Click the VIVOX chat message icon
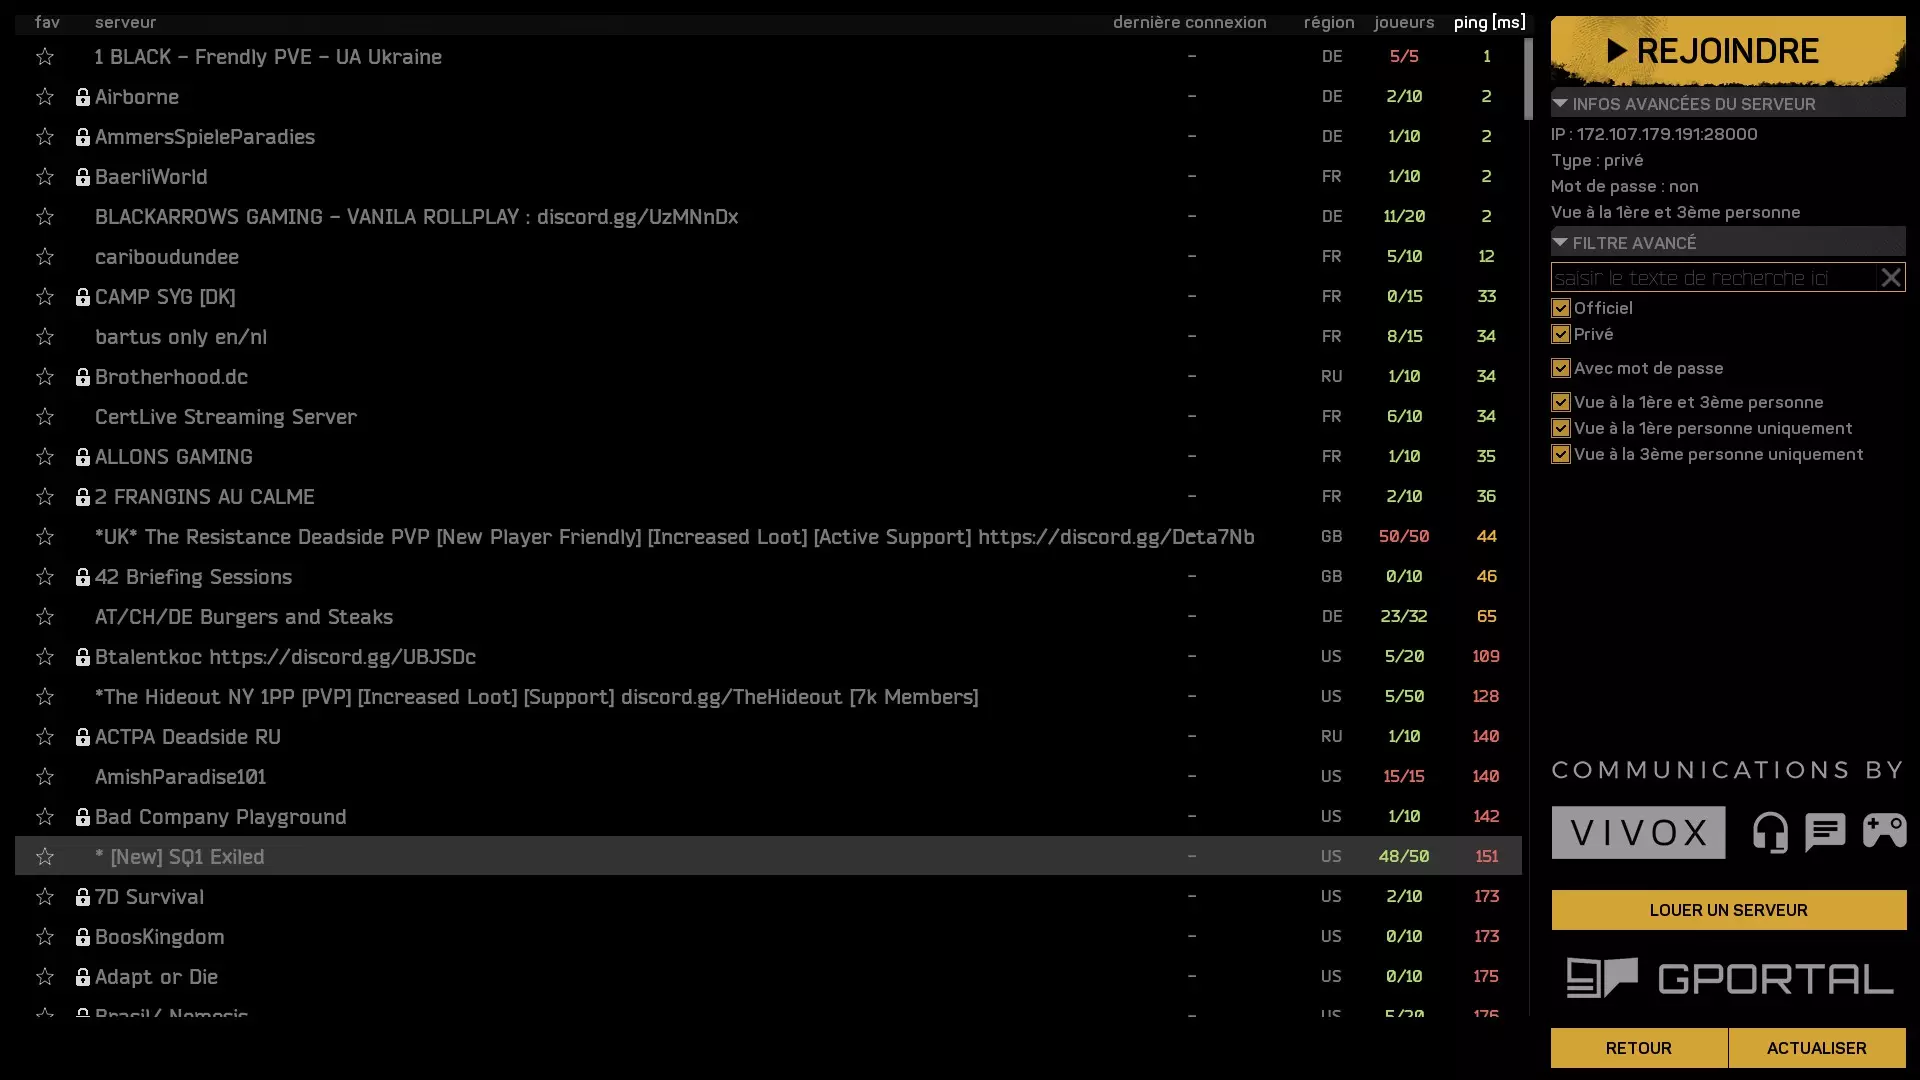1920x1080 pixels. [x=1825, y=832]
